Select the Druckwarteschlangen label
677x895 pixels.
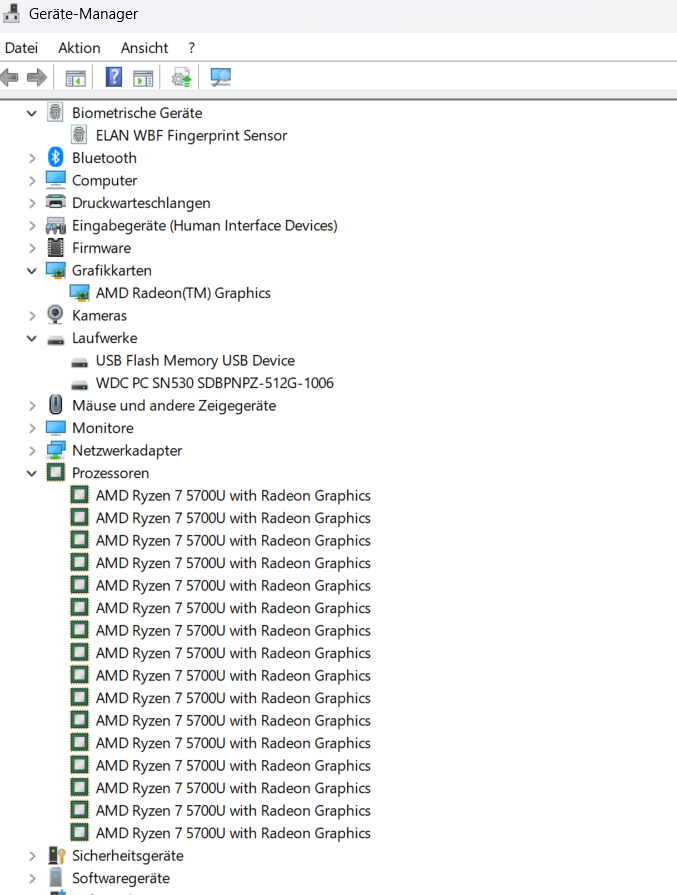pos(141,203)
